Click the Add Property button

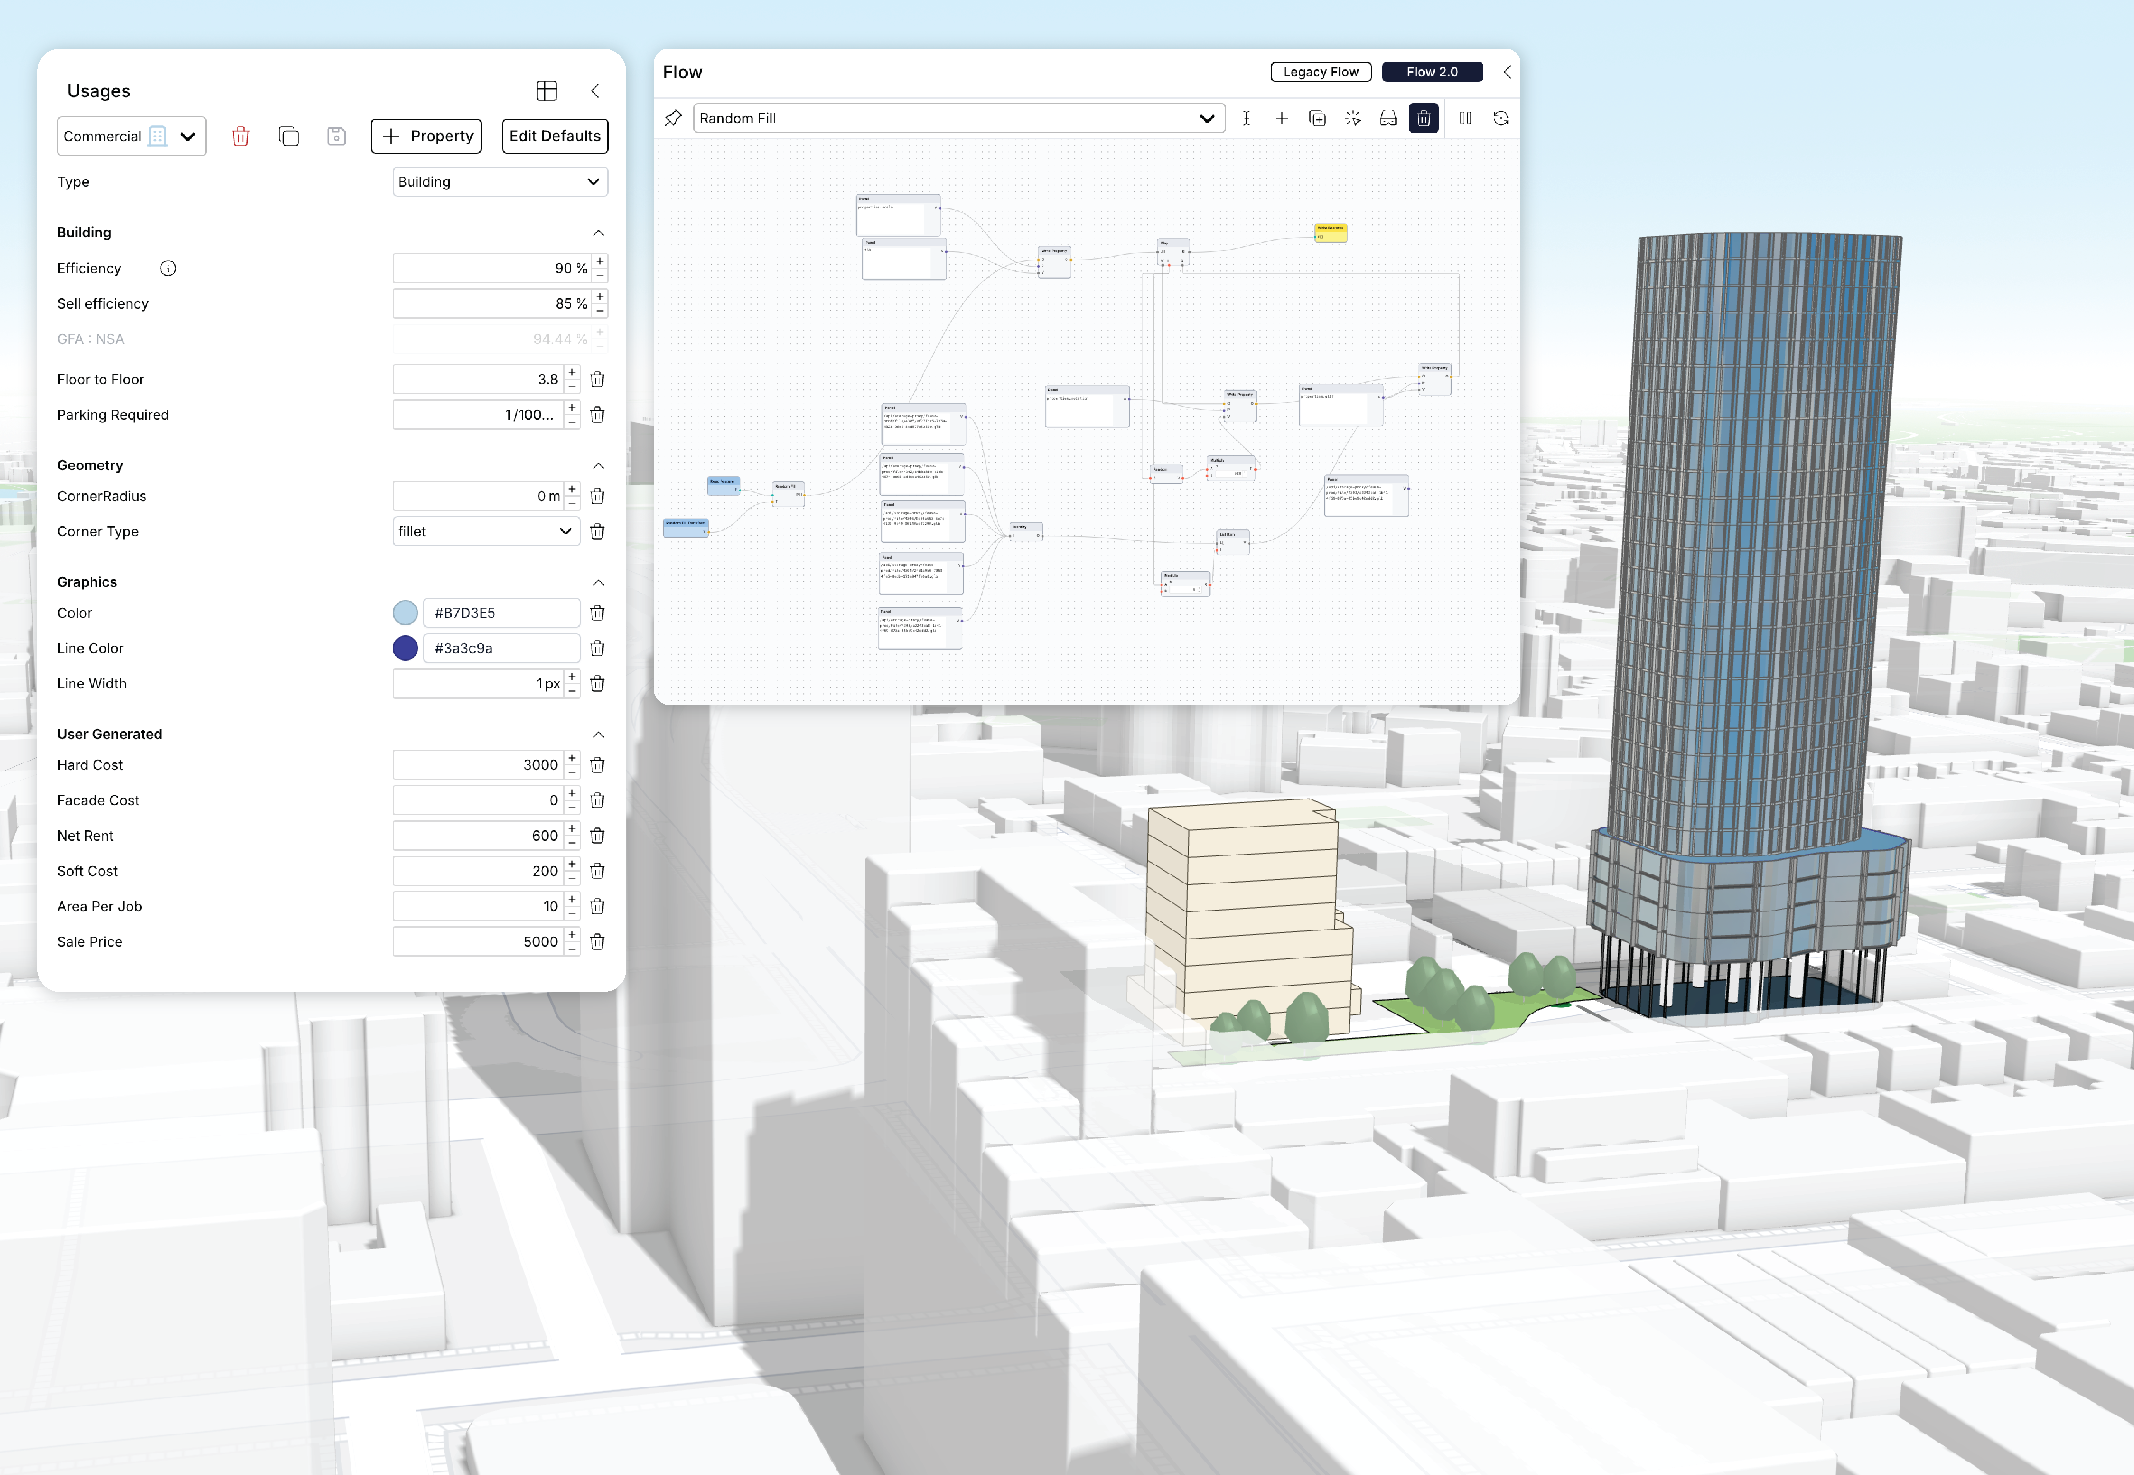pos(426,136)
